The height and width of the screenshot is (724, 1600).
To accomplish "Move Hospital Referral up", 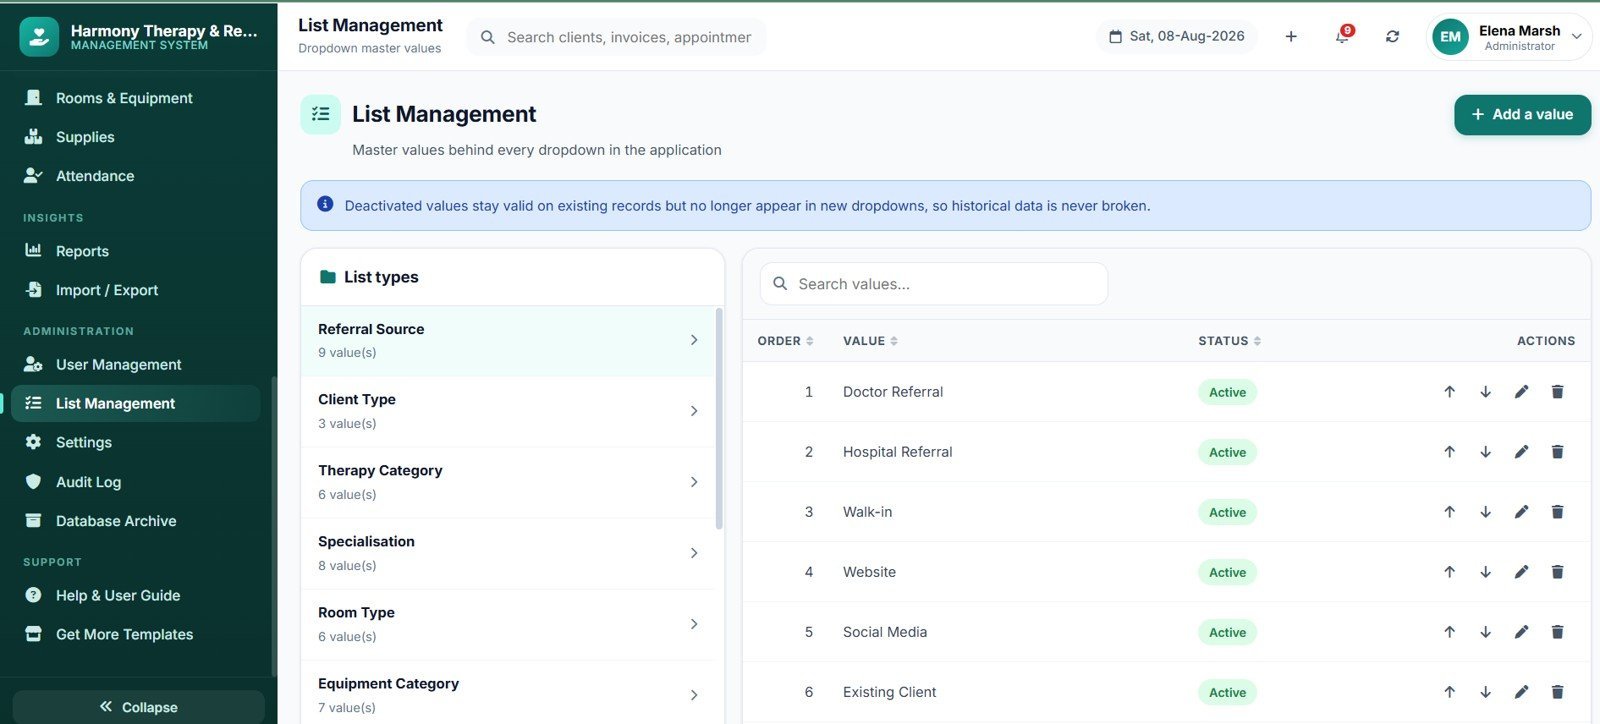I will (x=1449, y=452).
